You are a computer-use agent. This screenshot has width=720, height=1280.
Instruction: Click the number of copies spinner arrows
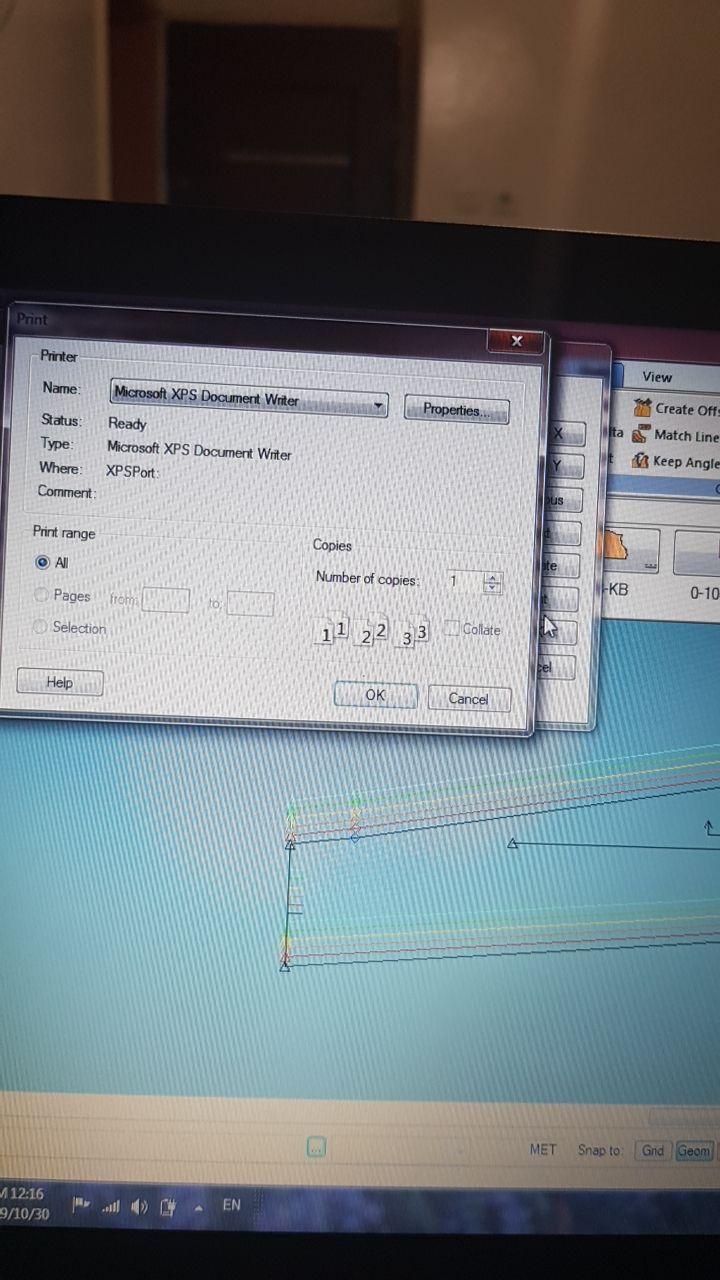pyautogui.click(x=491, y=582)
